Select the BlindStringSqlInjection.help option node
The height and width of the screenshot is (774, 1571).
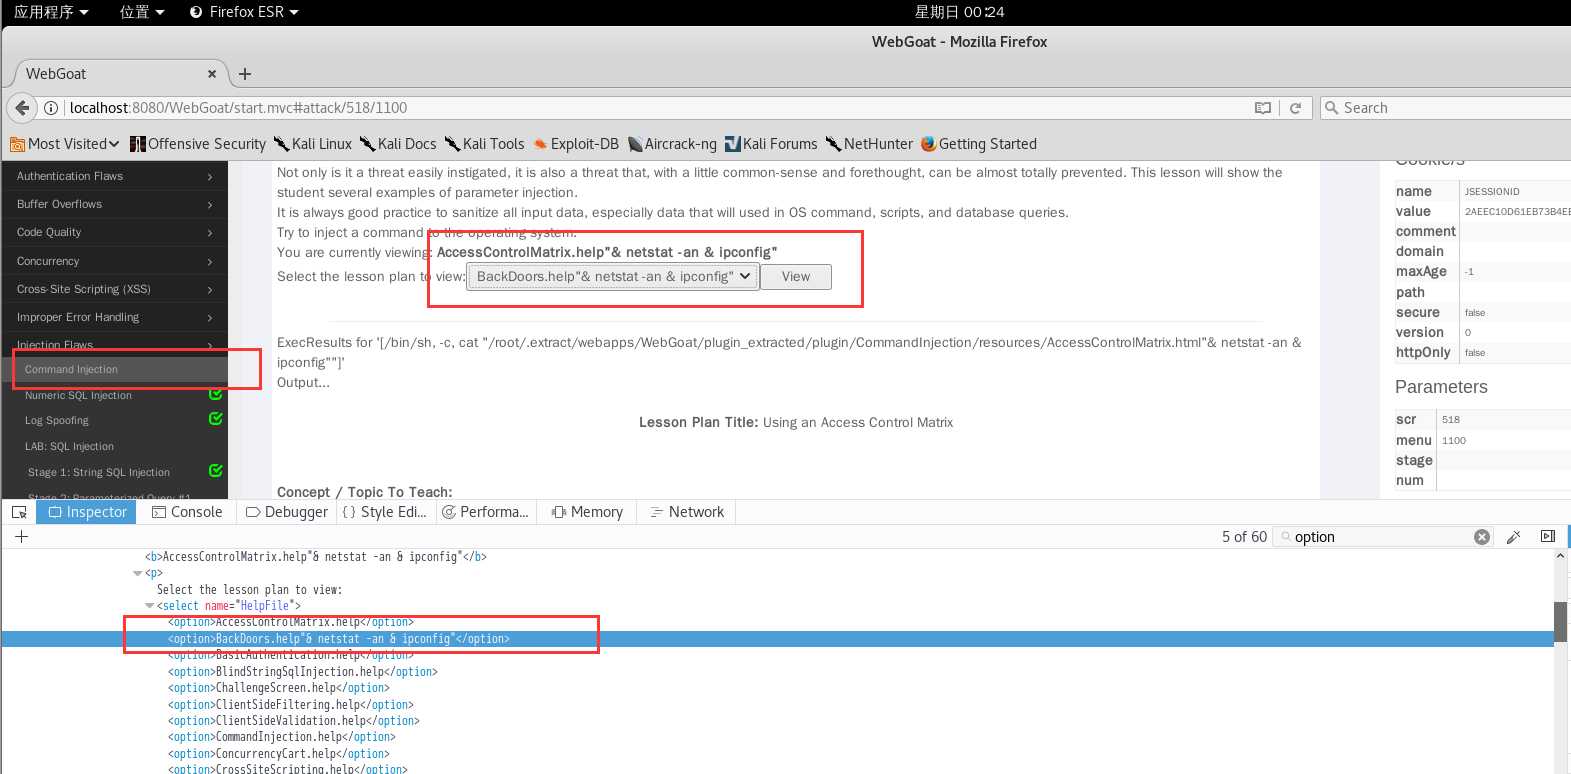(303, 672)
